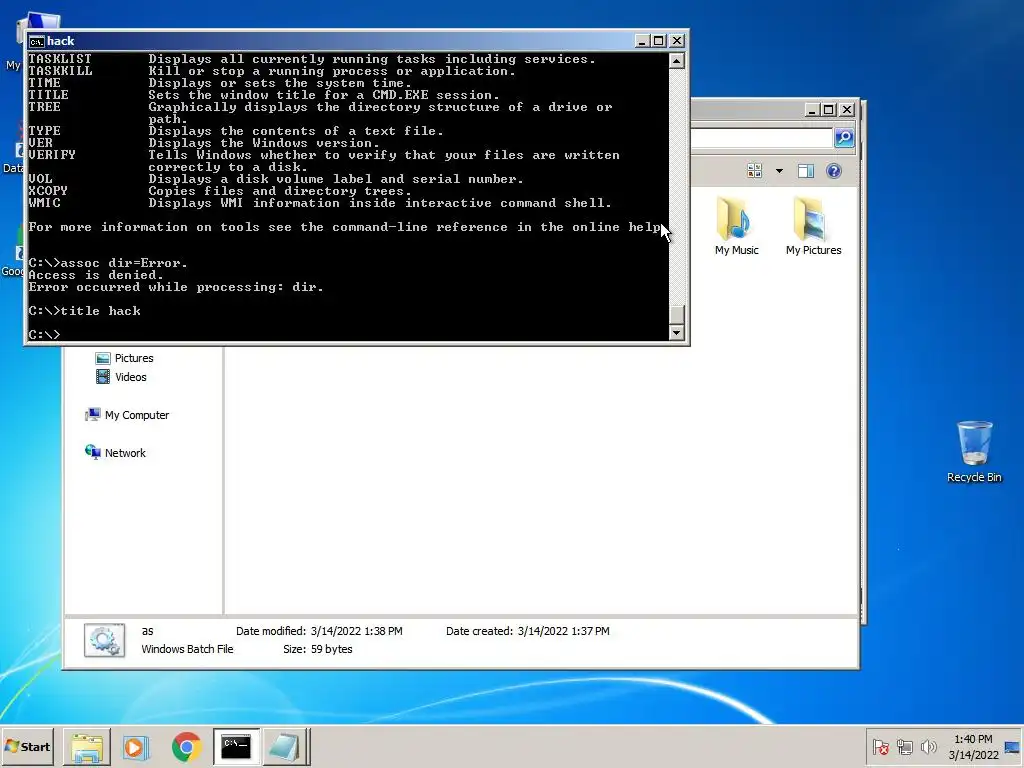Minimize the hack console window

(643, 41)
